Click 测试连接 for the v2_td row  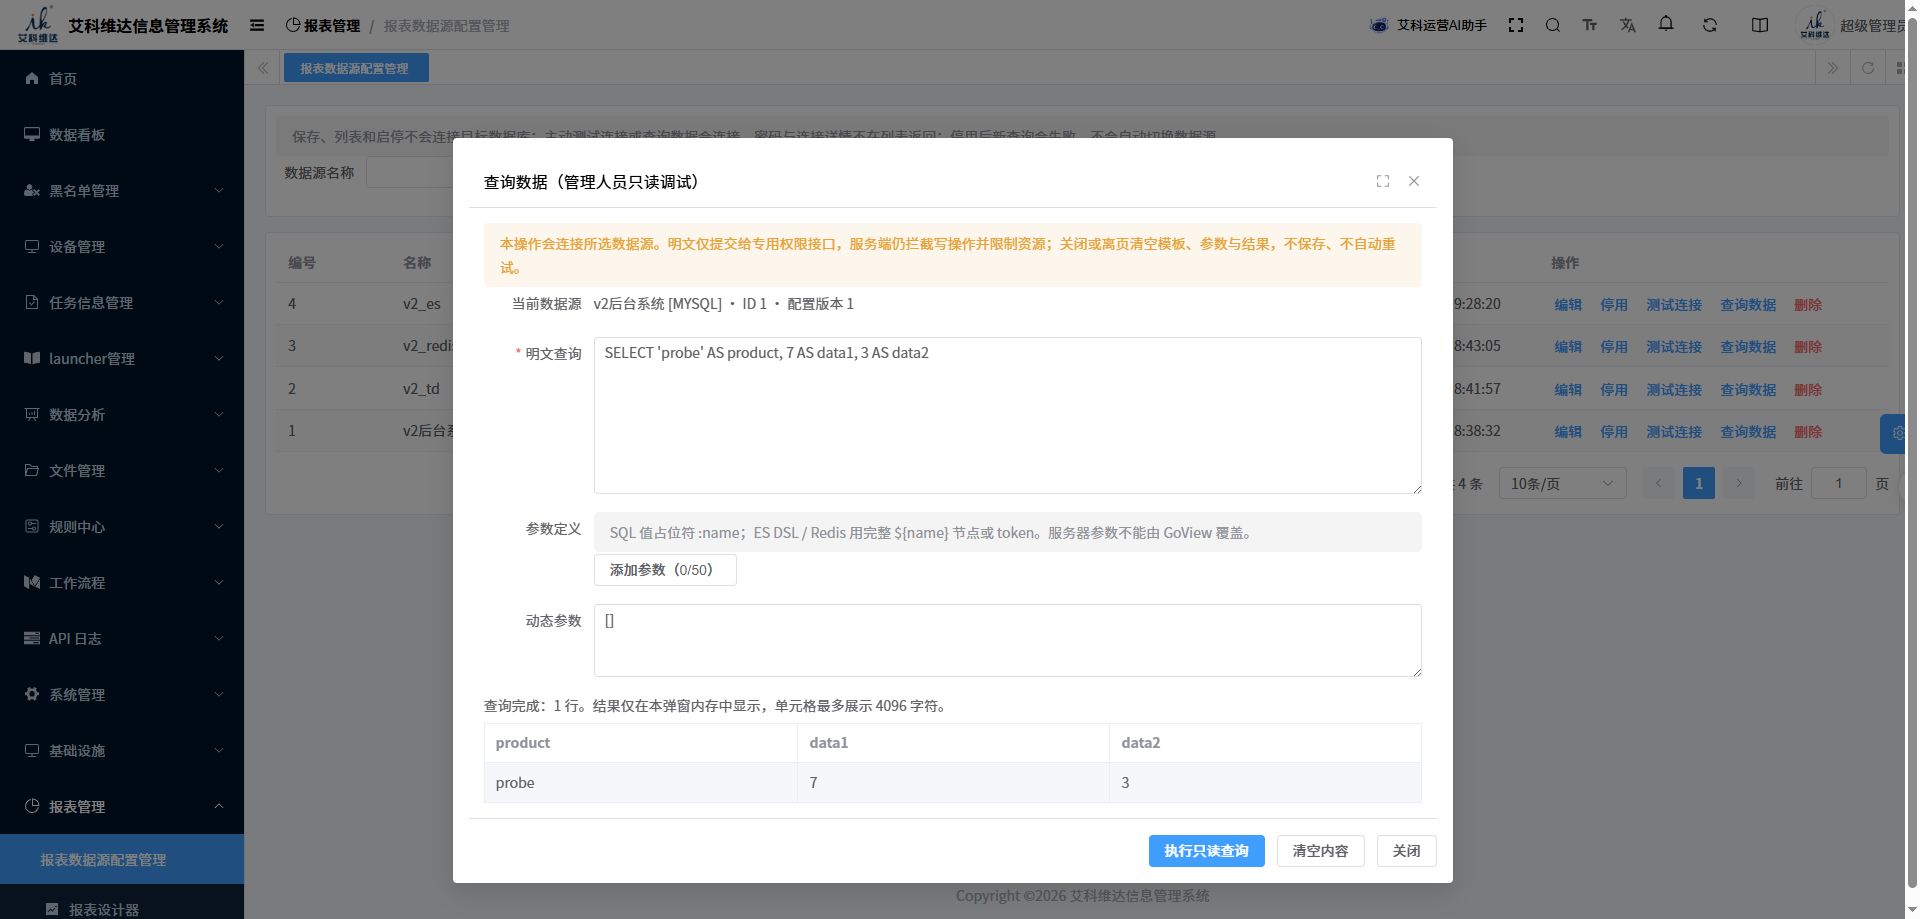(x=1674, y=390)
